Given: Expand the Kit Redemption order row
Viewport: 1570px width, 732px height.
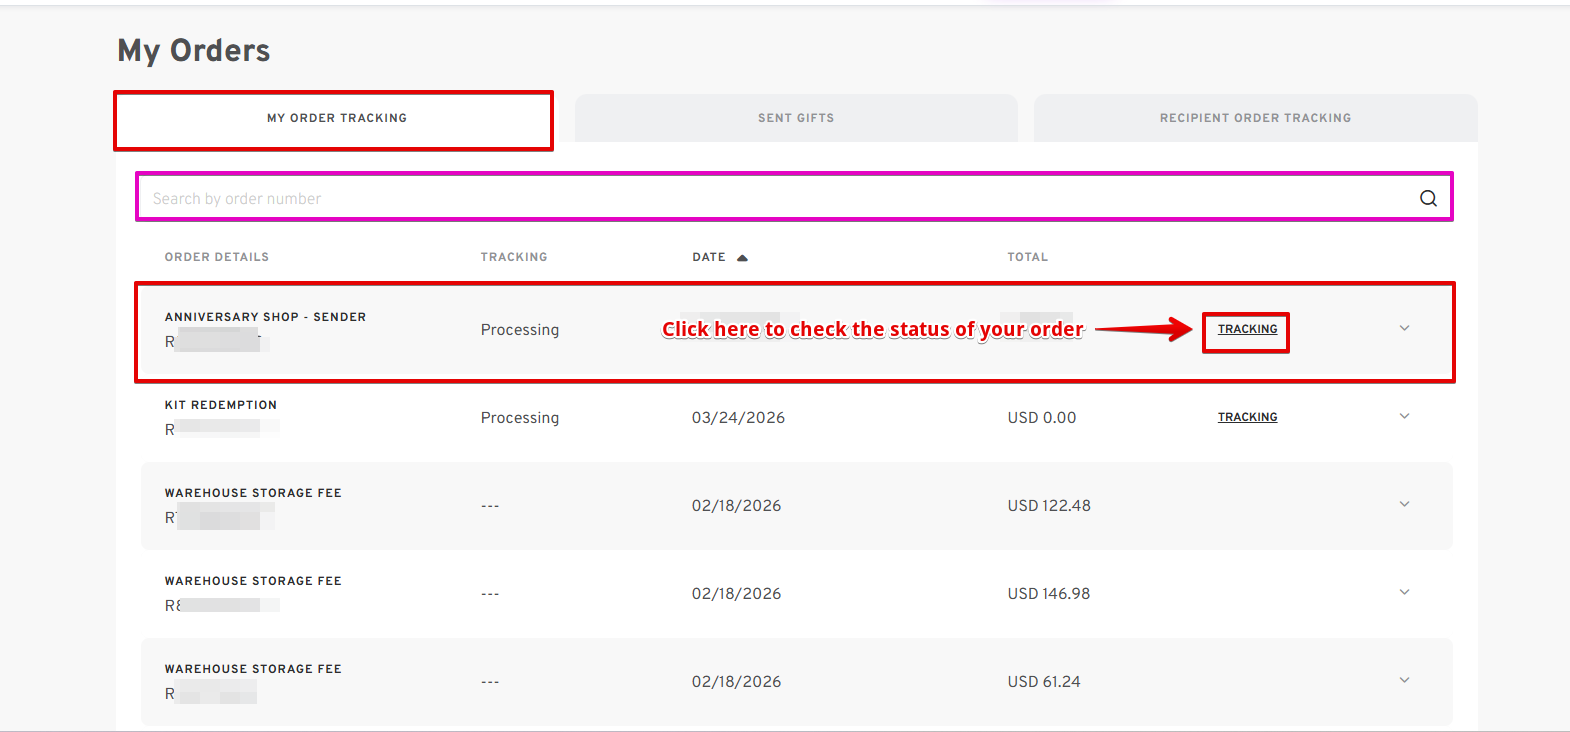Looking at the screenshot, I should click(x=1404, y=416).
